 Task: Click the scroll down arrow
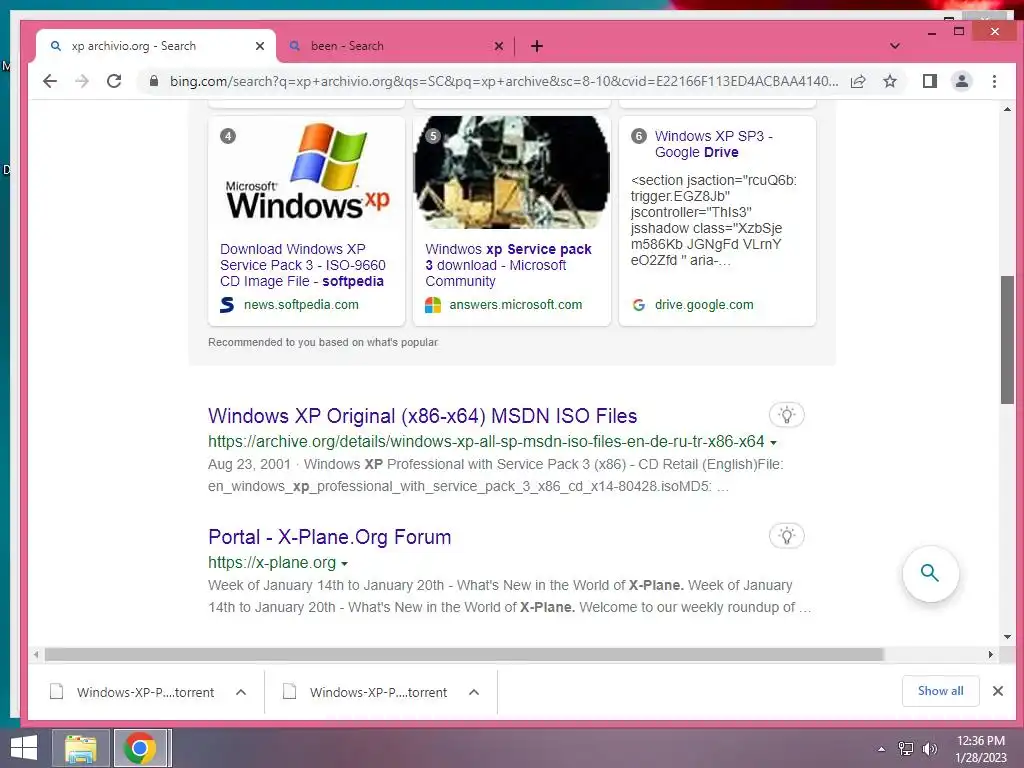coord(1007,637)
